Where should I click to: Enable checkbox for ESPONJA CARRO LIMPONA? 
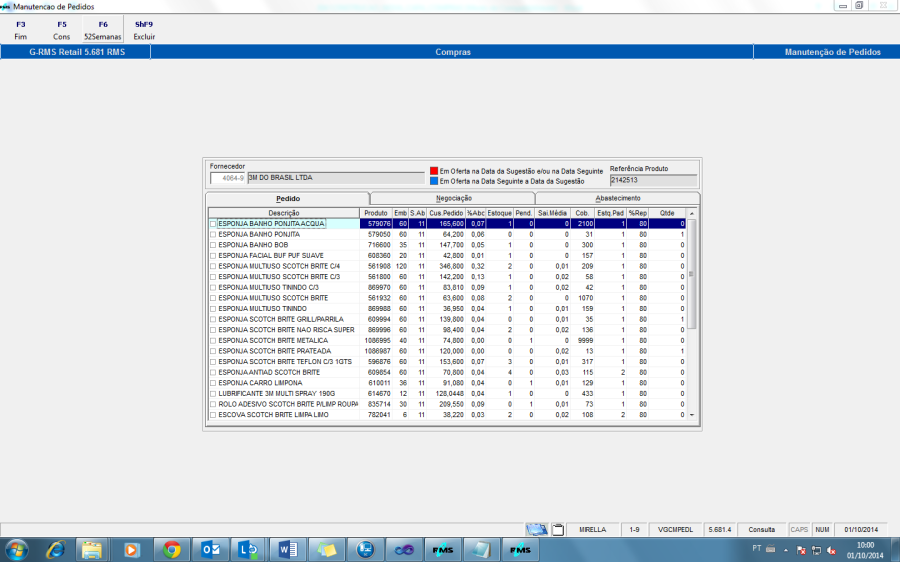(x=213, y=383)
